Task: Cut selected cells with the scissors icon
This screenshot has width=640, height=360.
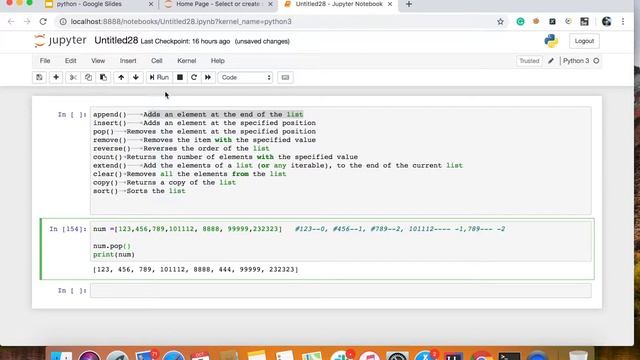Action: coord(73,77)
